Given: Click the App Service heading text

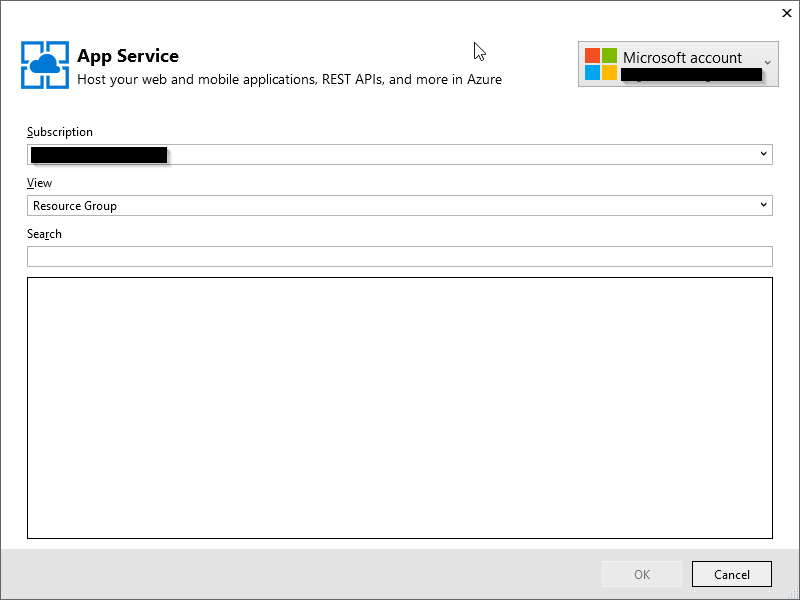Looking at the screenshot, I should (x=128, y=56).
